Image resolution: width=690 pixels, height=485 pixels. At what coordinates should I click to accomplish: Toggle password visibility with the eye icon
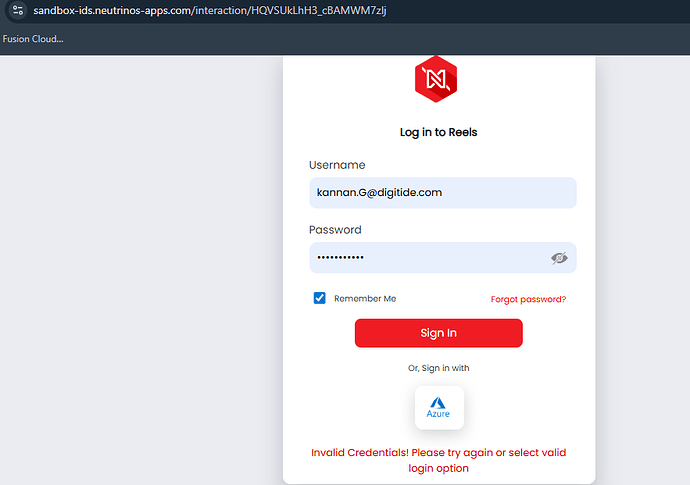coord(559,258)
